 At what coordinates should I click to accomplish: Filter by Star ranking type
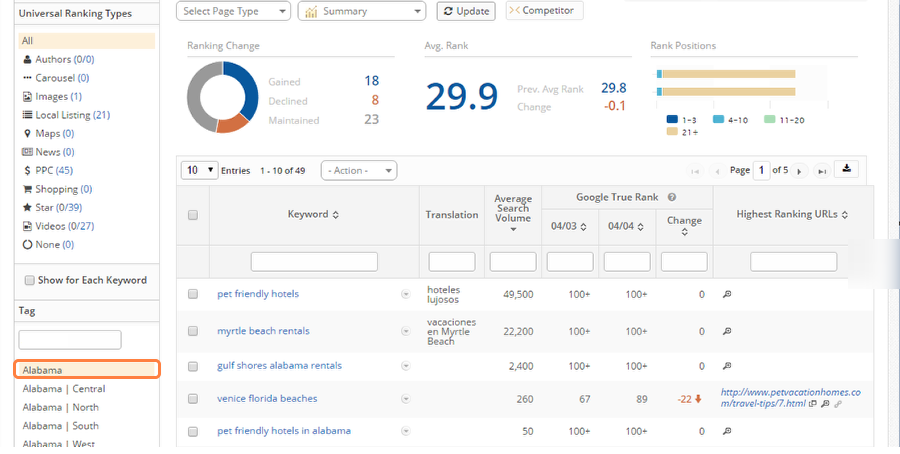(x=52, y=207)
